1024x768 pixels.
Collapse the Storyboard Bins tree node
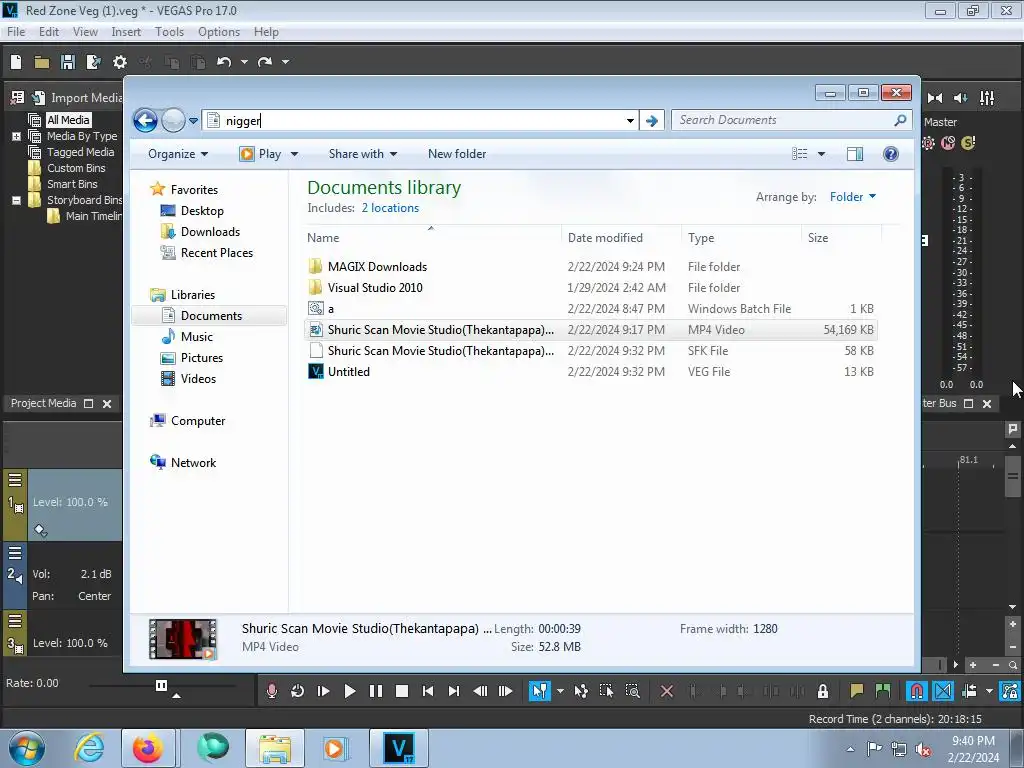coord(16,200)
